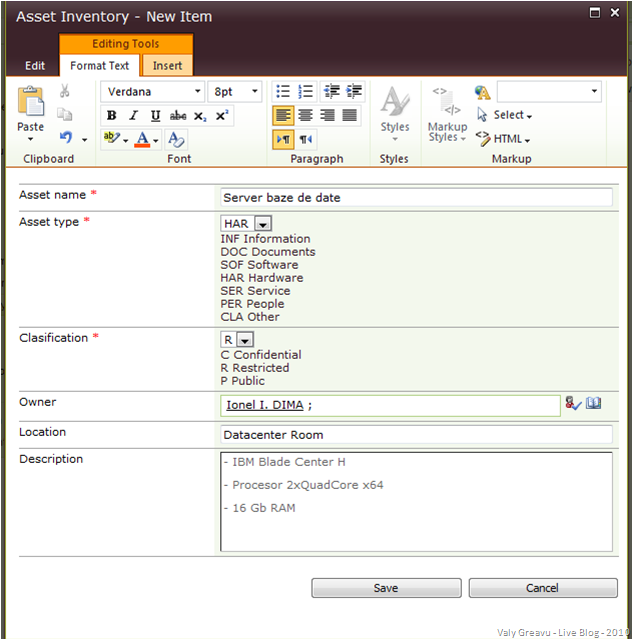
Task: Switch to the Insert ribbon tab
Action: [167, 66]
